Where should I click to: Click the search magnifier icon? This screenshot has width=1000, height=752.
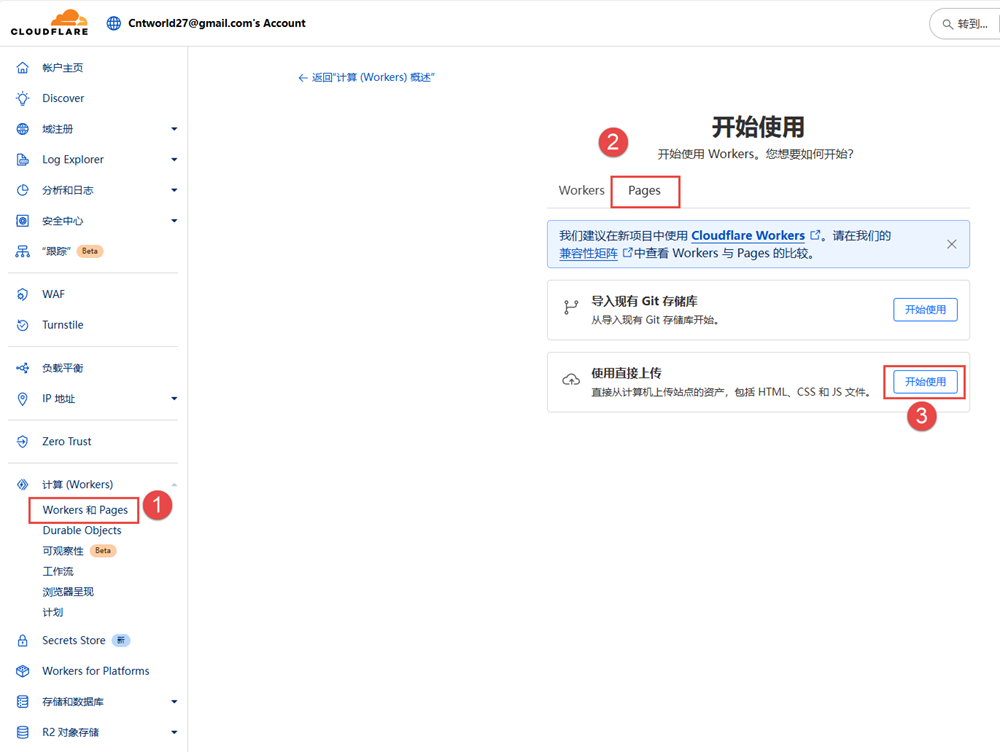[x=948, y=24]
